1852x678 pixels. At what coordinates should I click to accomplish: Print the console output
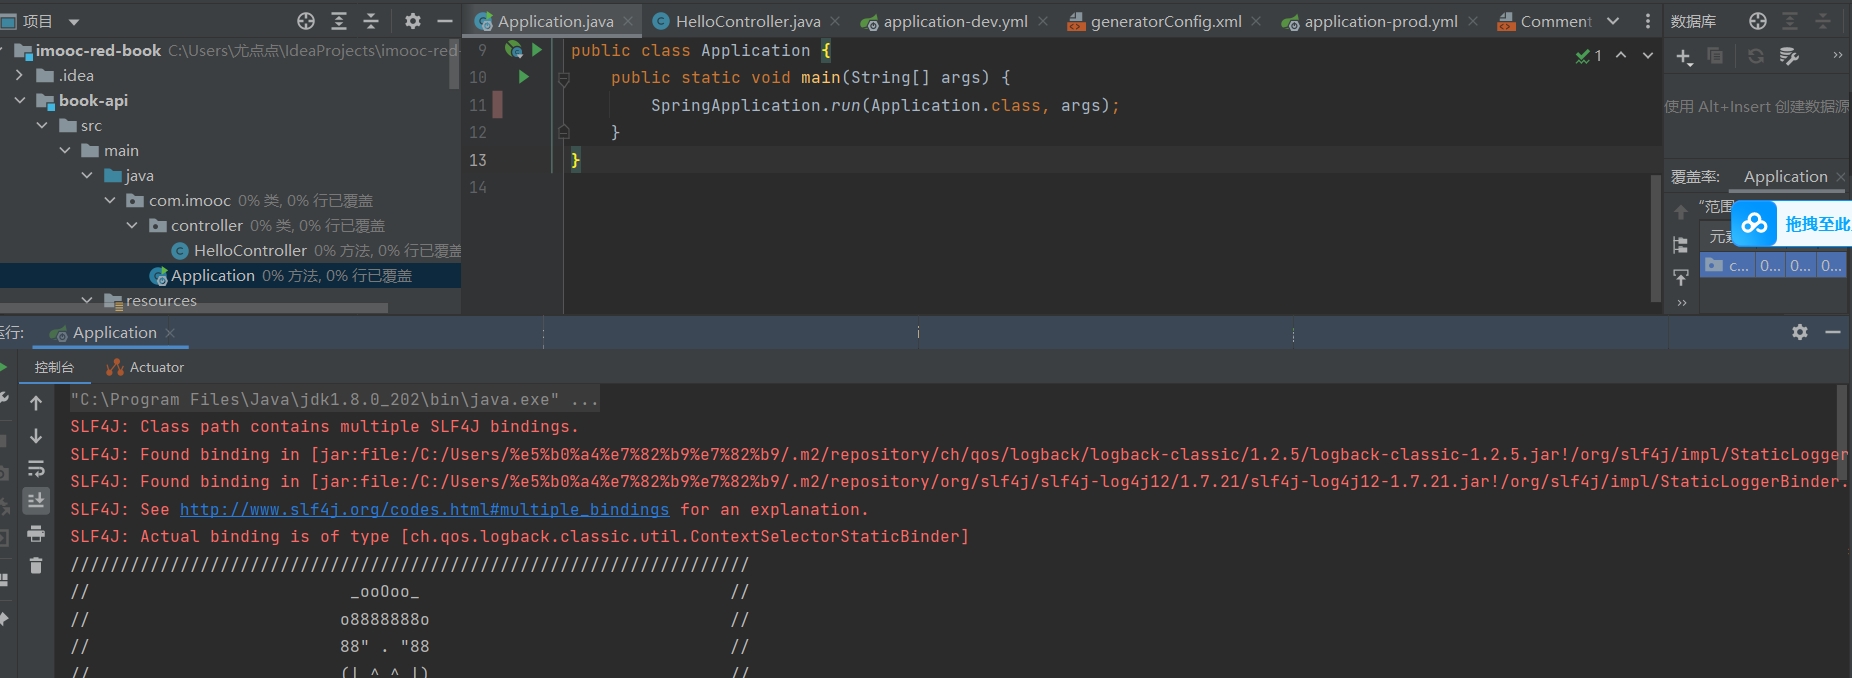[x=36, y=533]
